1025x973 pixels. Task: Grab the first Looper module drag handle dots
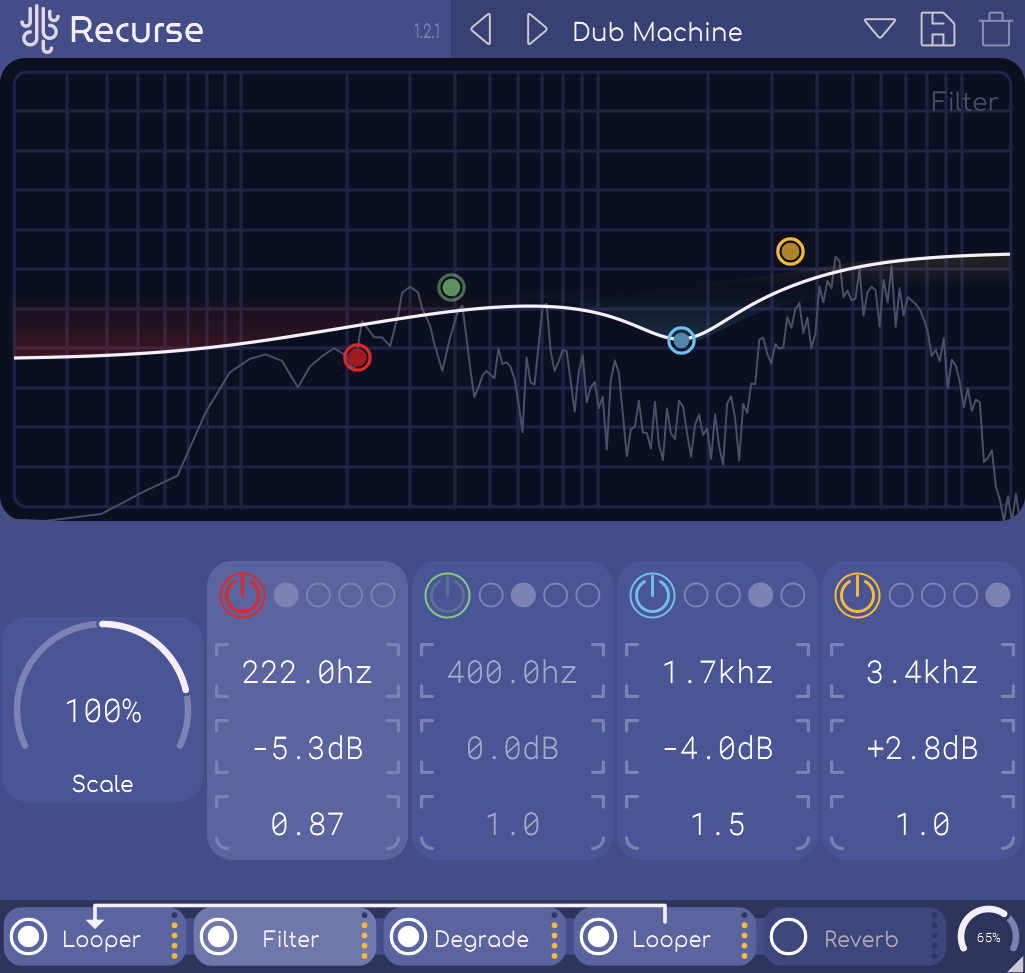[175, 936]
